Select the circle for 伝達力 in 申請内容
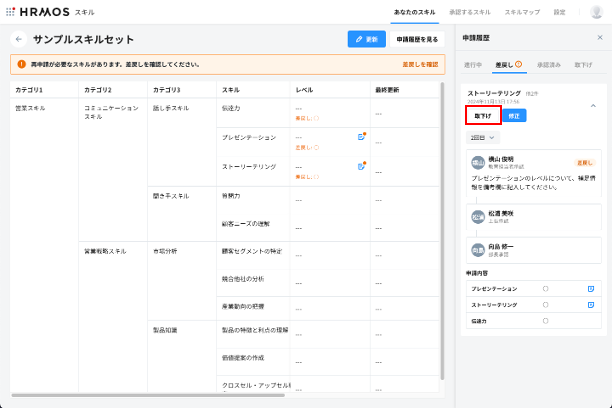Image resolution: width=612 pixels, height=408 pixels. pyautogui.click(x=545, y=321)
